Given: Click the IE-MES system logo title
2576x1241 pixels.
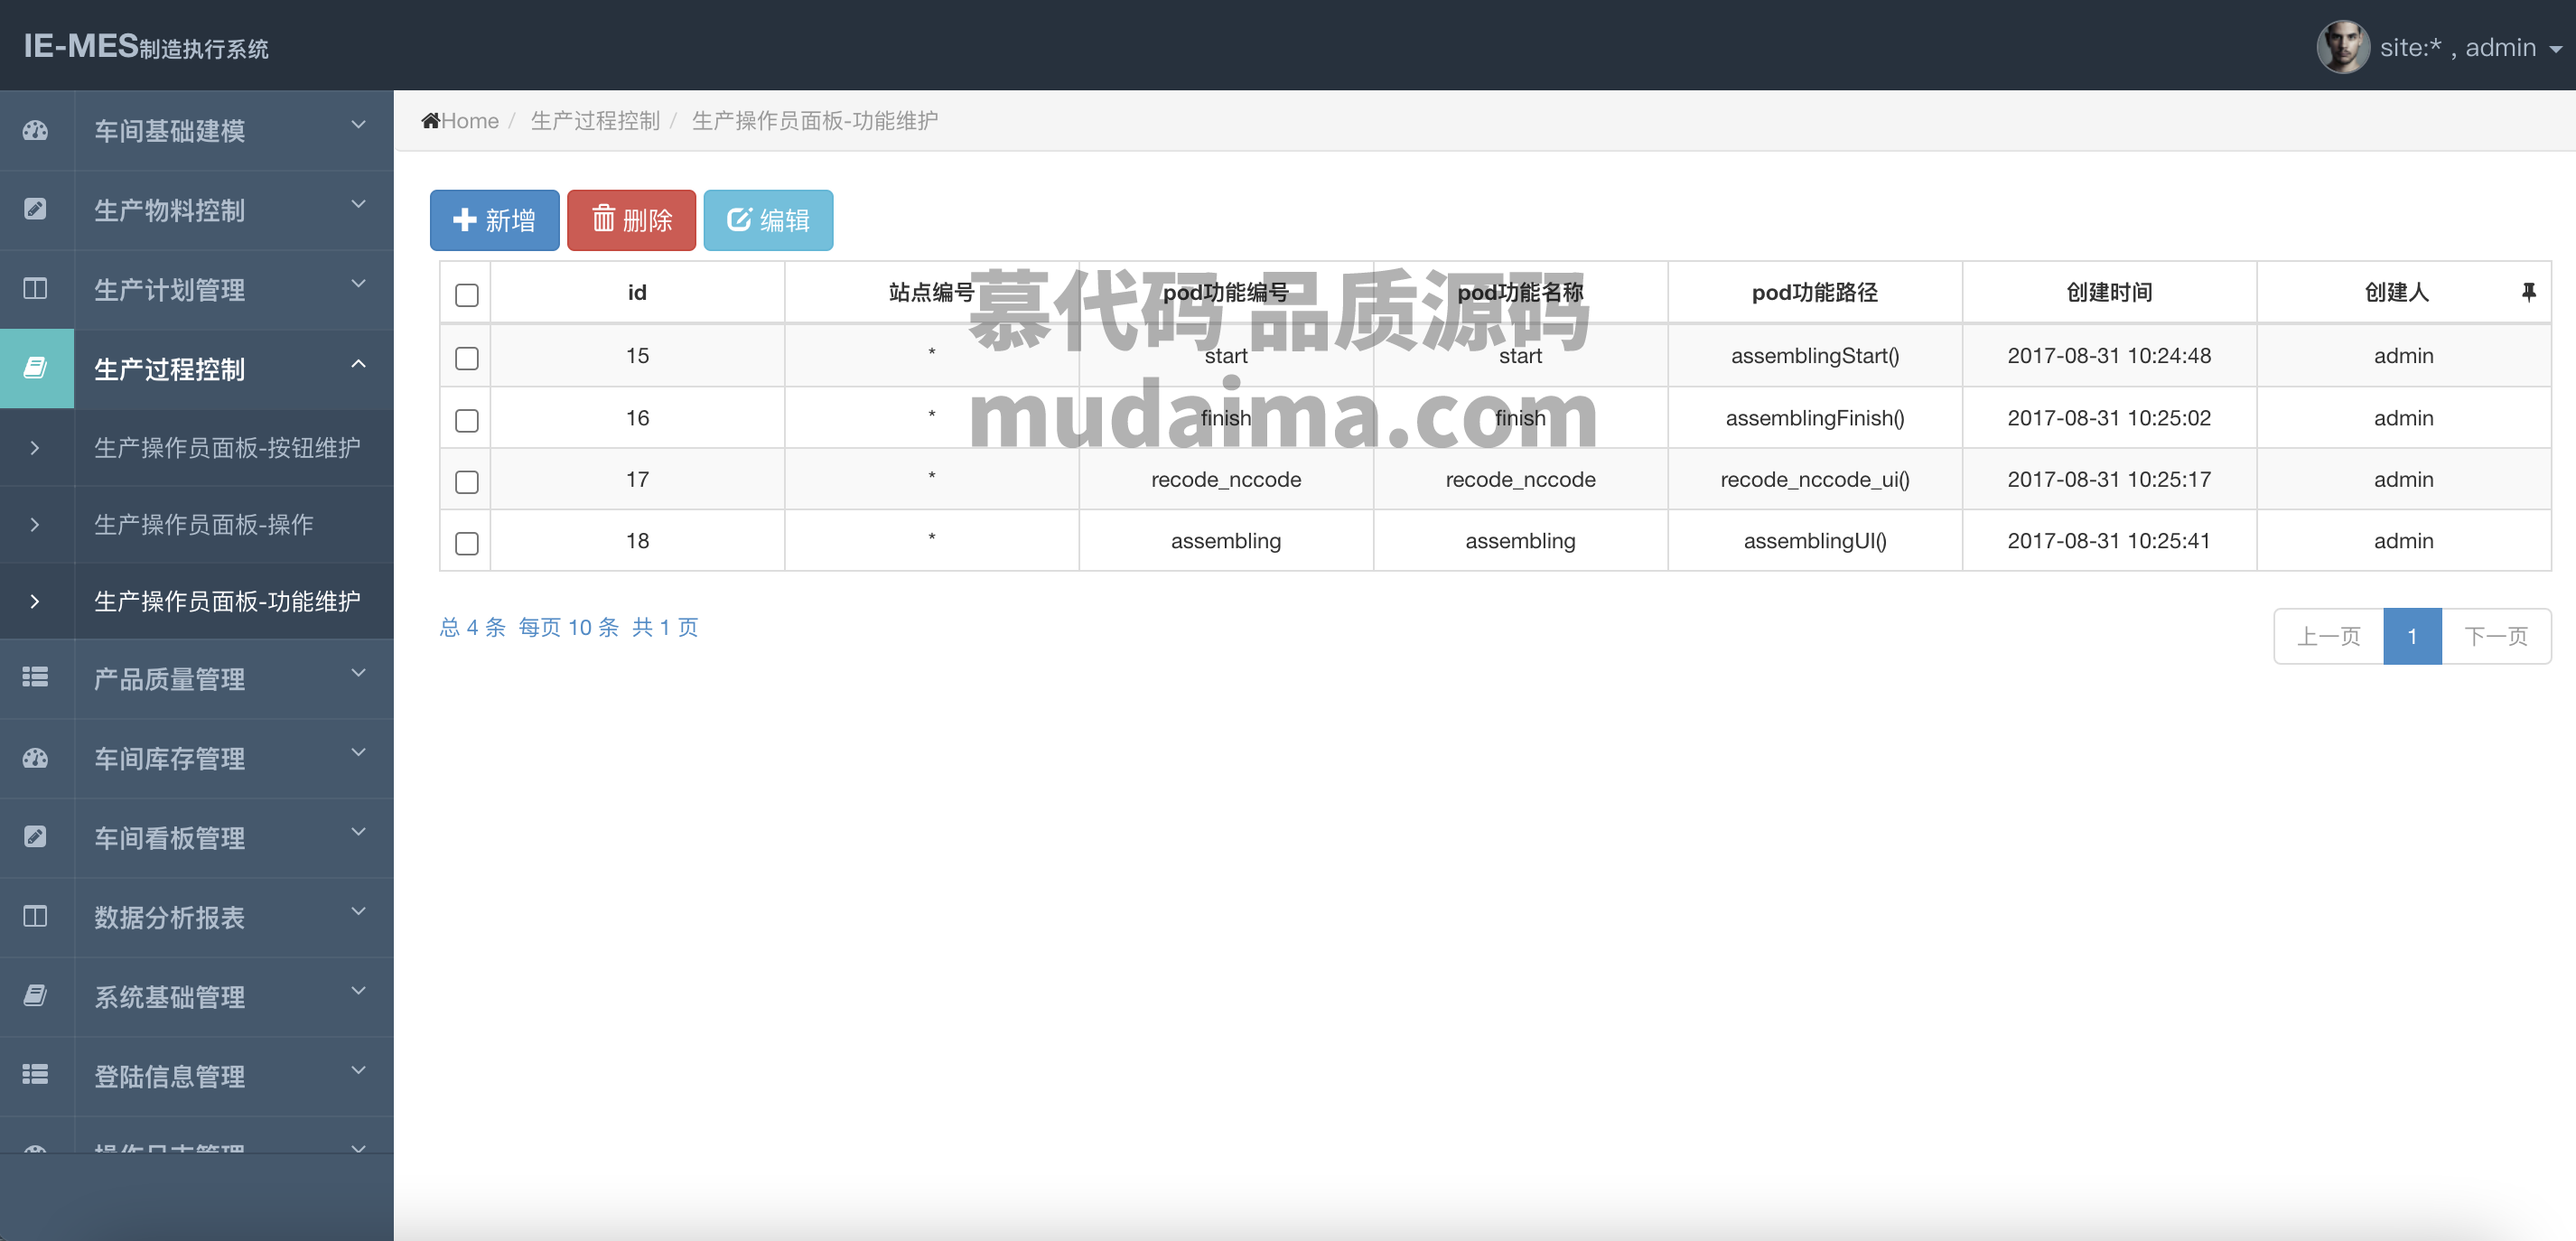Looking at the screenshot, I should pyautogui.click(x=146, y=46).
